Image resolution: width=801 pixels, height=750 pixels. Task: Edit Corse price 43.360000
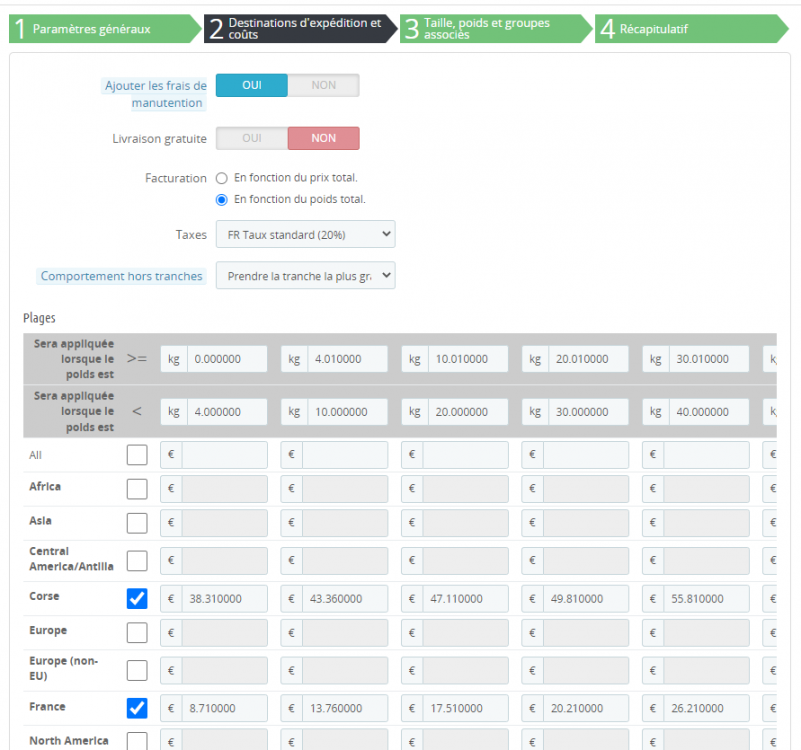click(x=345, y=599)
